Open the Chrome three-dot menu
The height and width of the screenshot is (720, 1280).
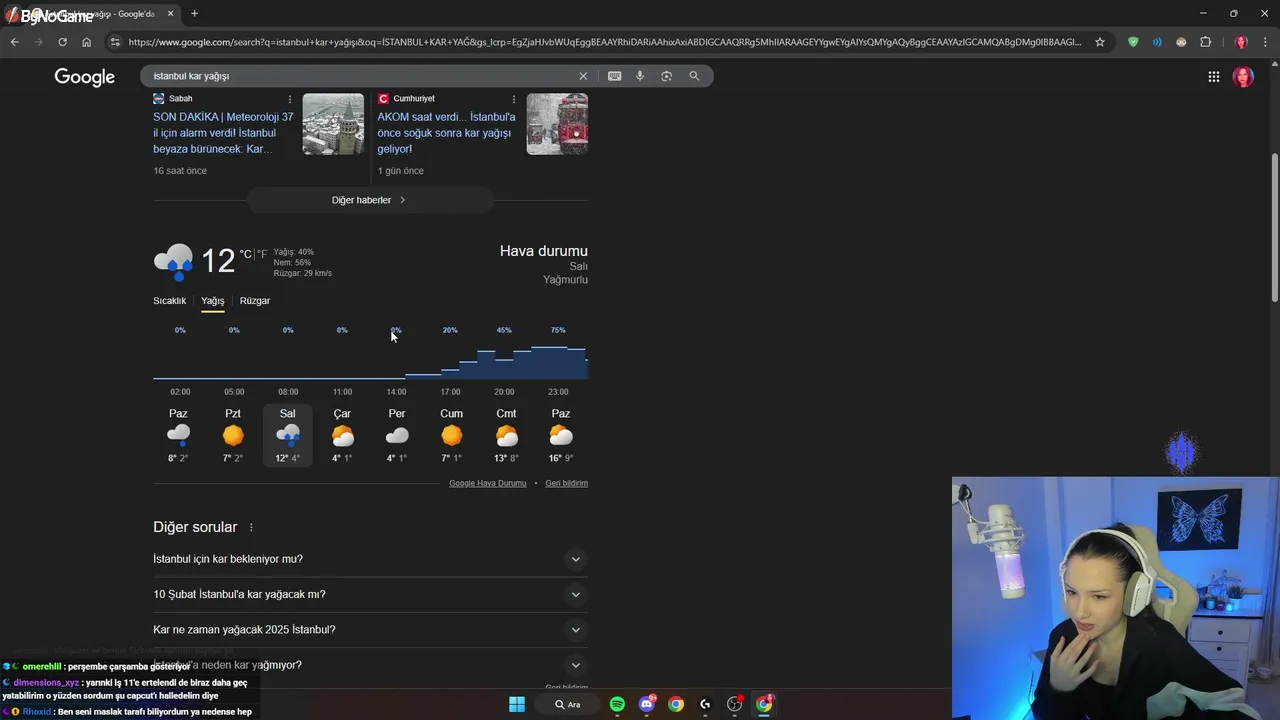pos(1264,42)
